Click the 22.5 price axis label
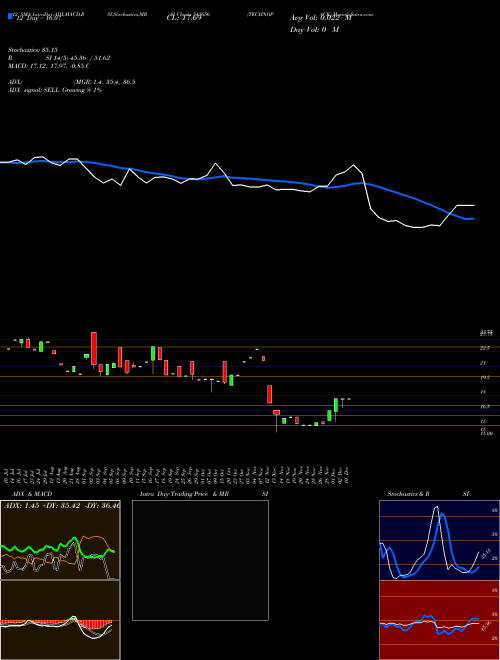Image resolution: width=500 pixels, height=660 pixels. pos(485,348)
